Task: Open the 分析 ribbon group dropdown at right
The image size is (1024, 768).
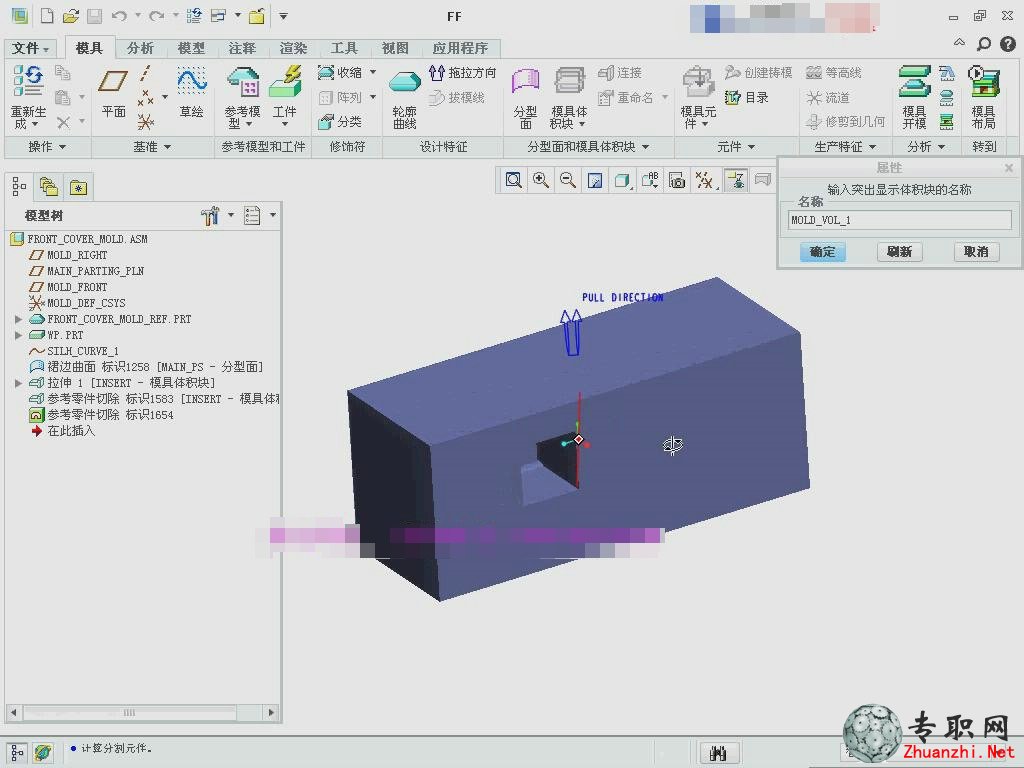Action: click(927, 147)
